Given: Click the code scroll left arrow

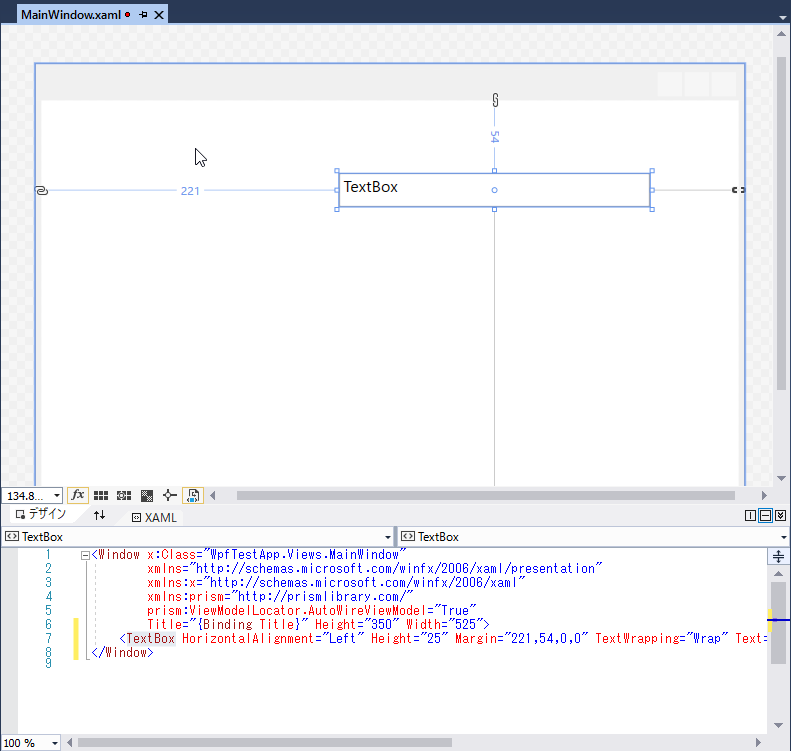Looking at the screenshot, I should (70, 743).
